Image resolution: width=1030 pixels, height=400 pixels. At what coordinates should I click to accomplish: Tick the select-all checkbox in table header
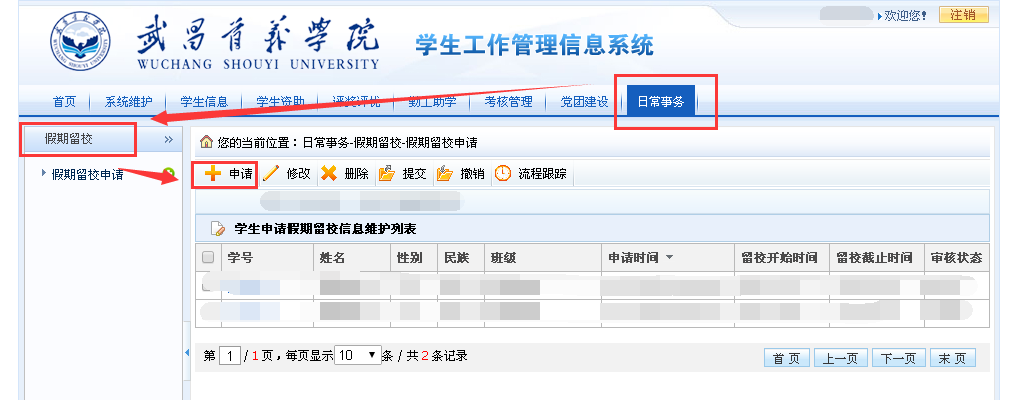[x=208, y=258]
